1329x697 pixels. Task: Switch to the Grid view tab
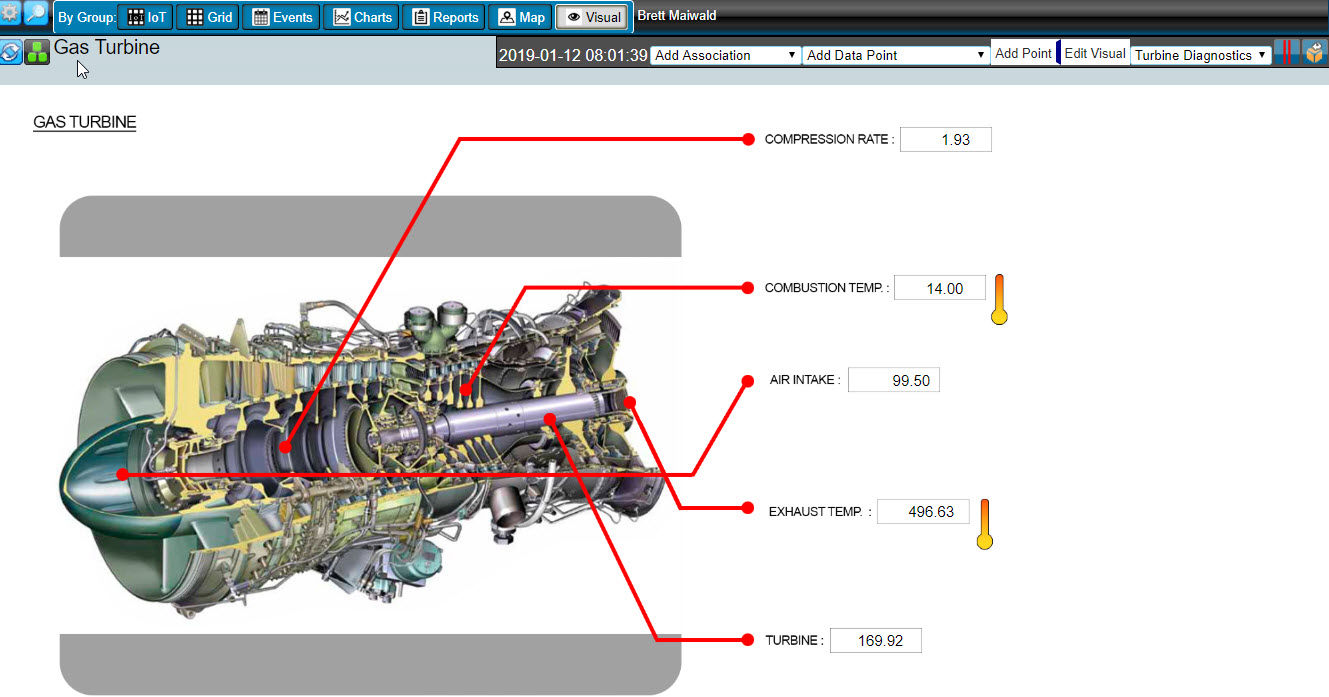point(209,17)
